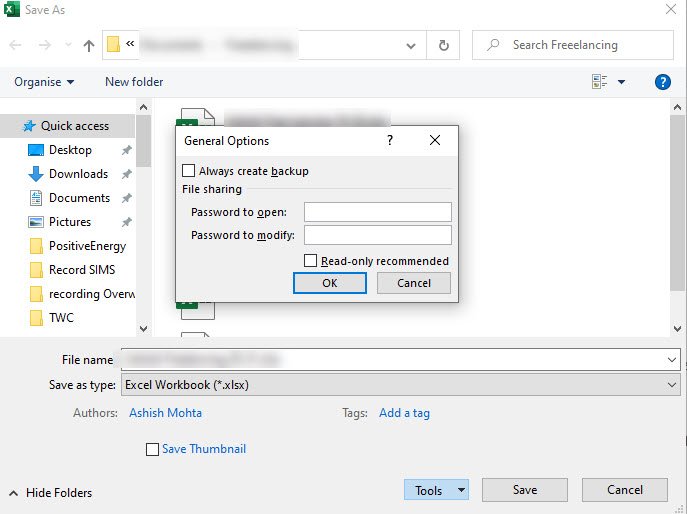Open Downloads folder in sidebar
Screen dimensions: 687x514
point(78,174)
